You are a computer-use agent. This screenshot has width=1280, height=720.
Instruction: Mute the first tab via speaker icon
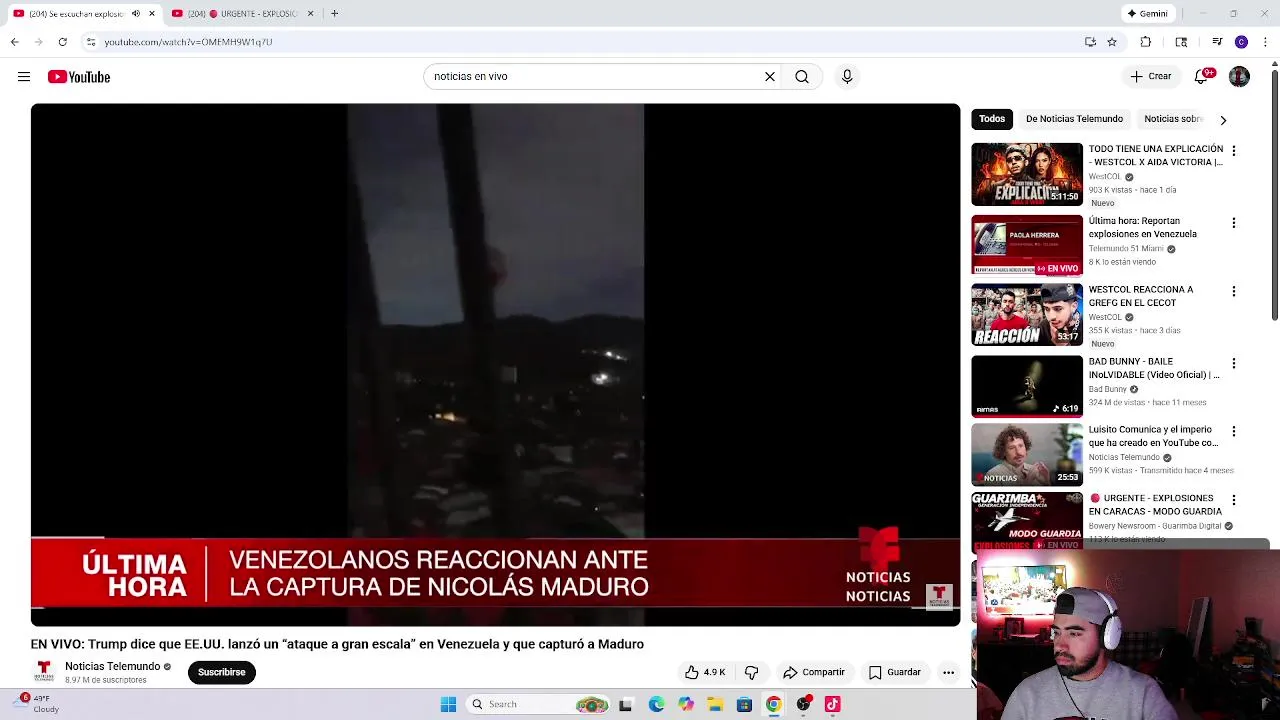click(136, 14)
